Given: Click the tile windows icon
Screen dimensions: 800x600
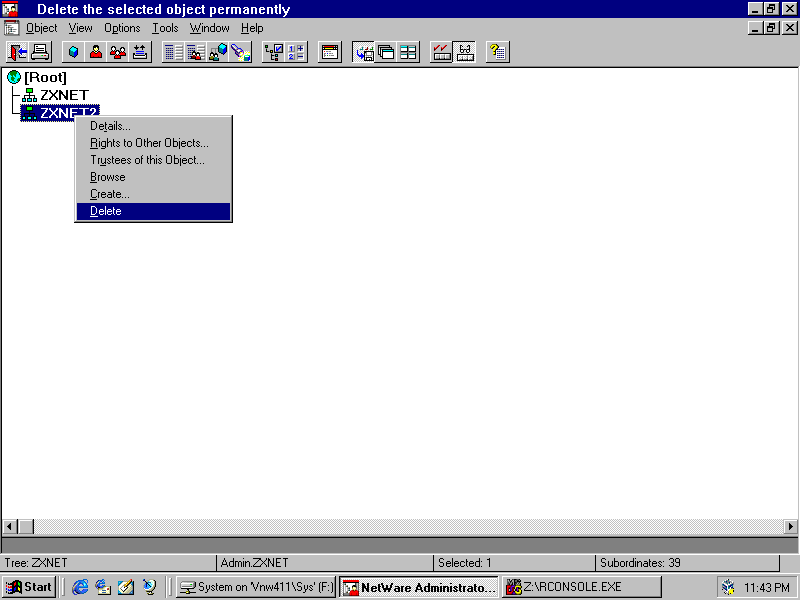Looking at the screenshot, I should coord(408,52).
